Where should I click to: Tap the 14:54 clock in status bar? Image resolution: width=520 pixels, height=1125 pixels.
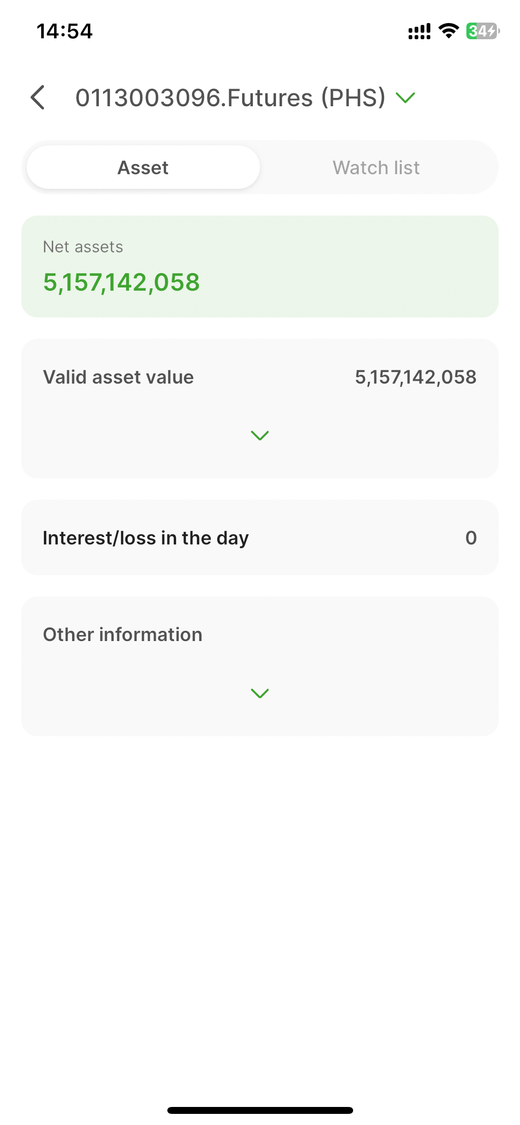tap(65, 31)
